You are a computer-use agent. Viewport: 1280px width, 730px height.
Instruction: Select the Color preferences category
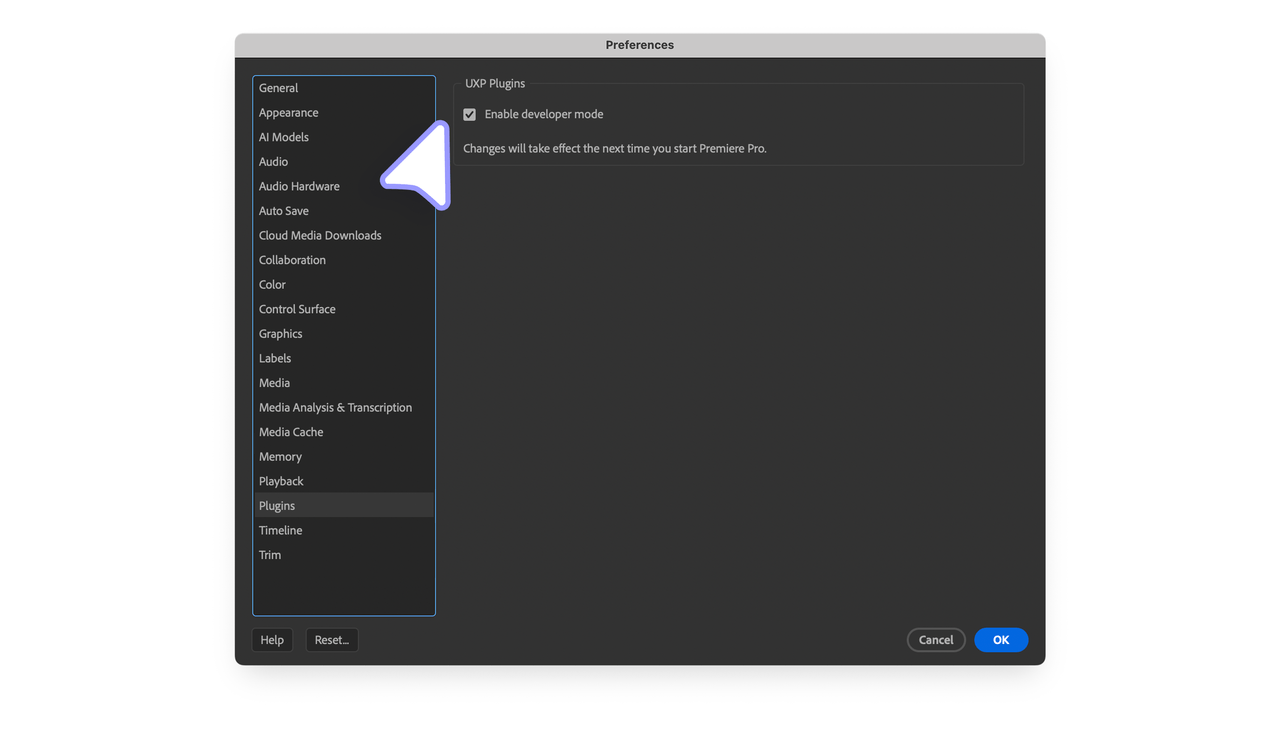pyautogui.click(x=271, y=284)
